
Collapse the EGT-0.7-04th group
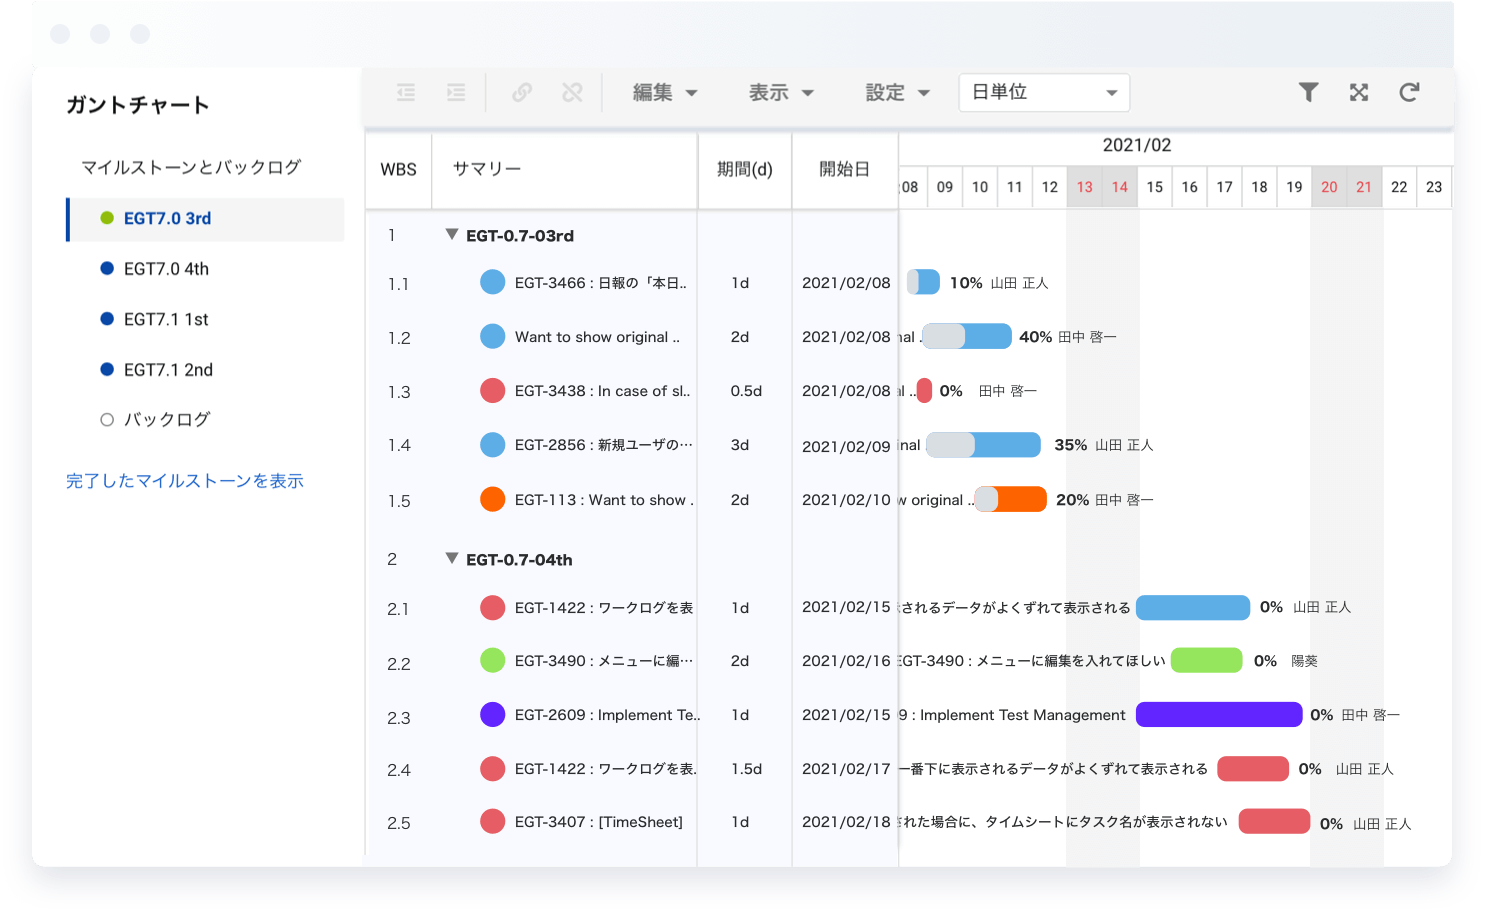[x=452, y=558]
